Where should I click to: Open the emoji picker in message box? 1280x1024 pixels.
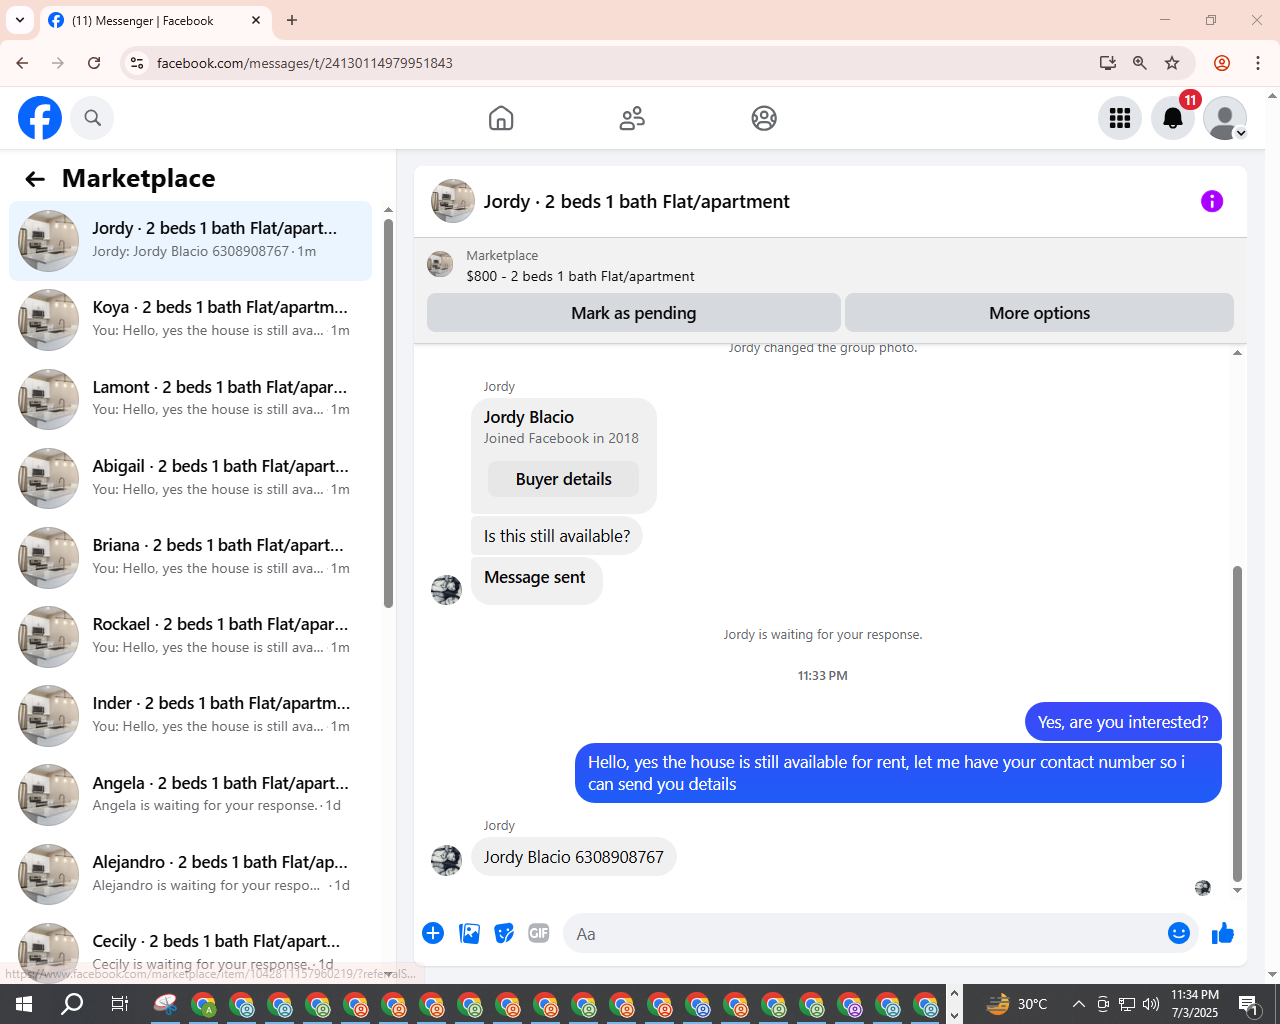(1179, 933)
